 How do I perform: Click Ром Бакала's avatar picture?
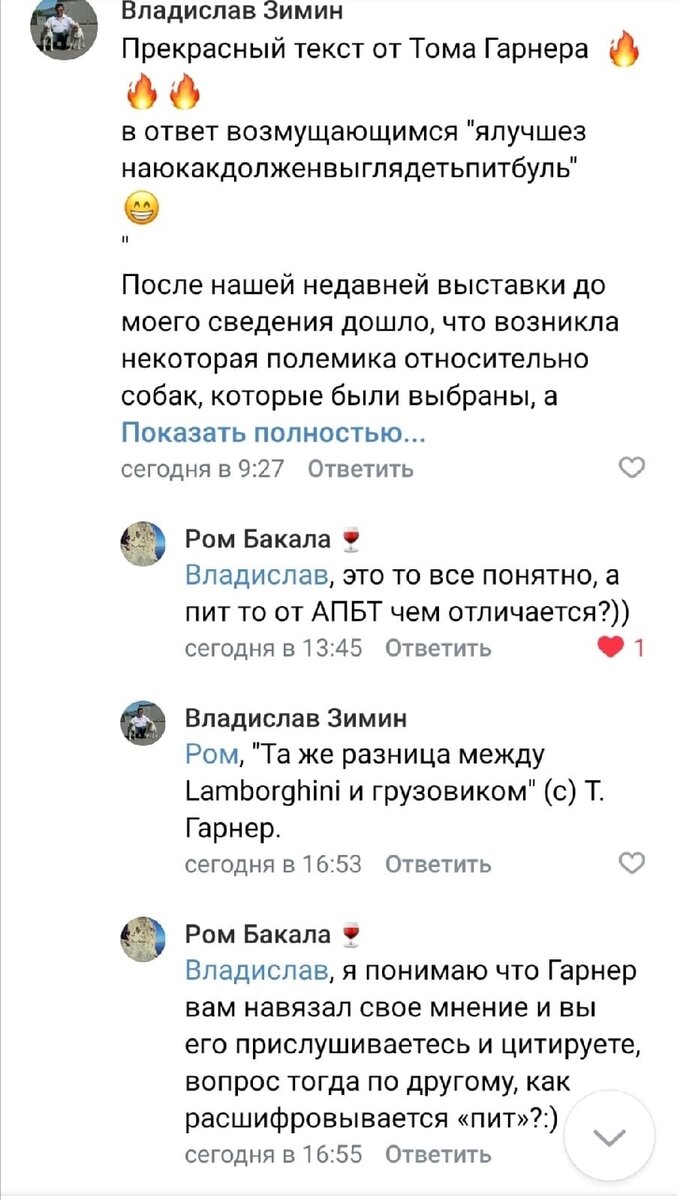point(142,543)
